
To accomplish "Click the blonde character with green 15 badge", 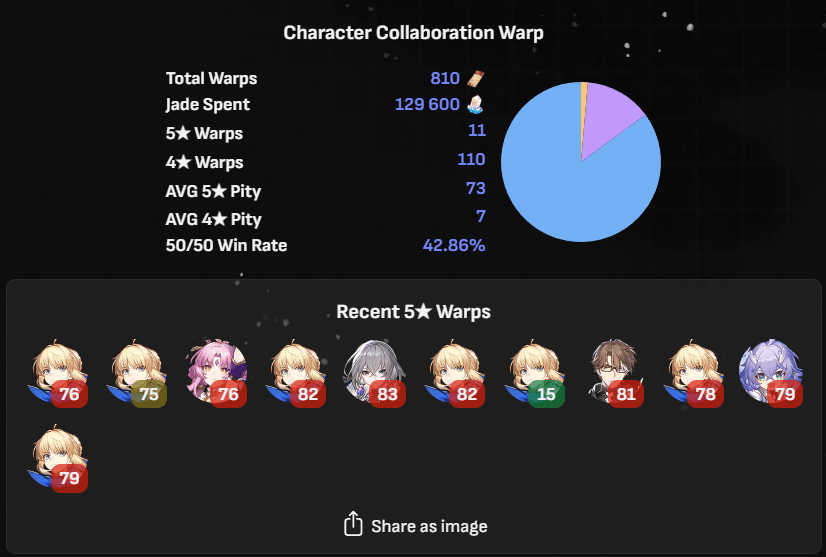I will (534, 373).
